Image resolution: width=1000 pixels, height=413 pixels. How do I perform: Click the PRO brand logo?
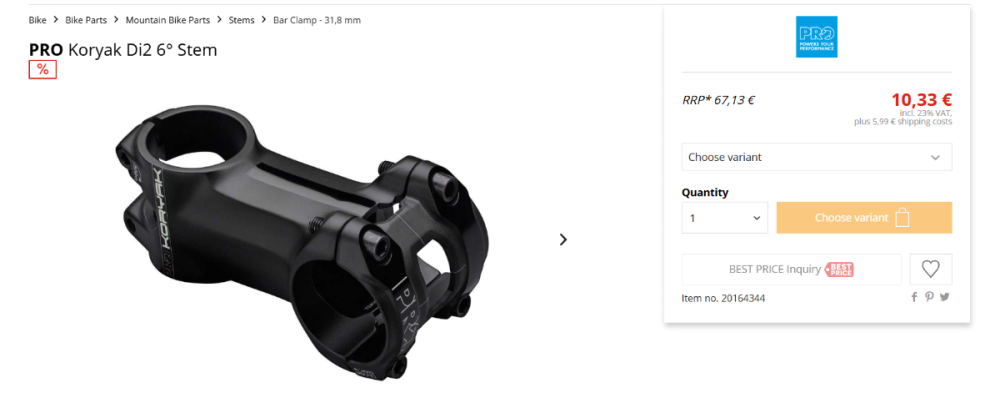pos(816,37)
